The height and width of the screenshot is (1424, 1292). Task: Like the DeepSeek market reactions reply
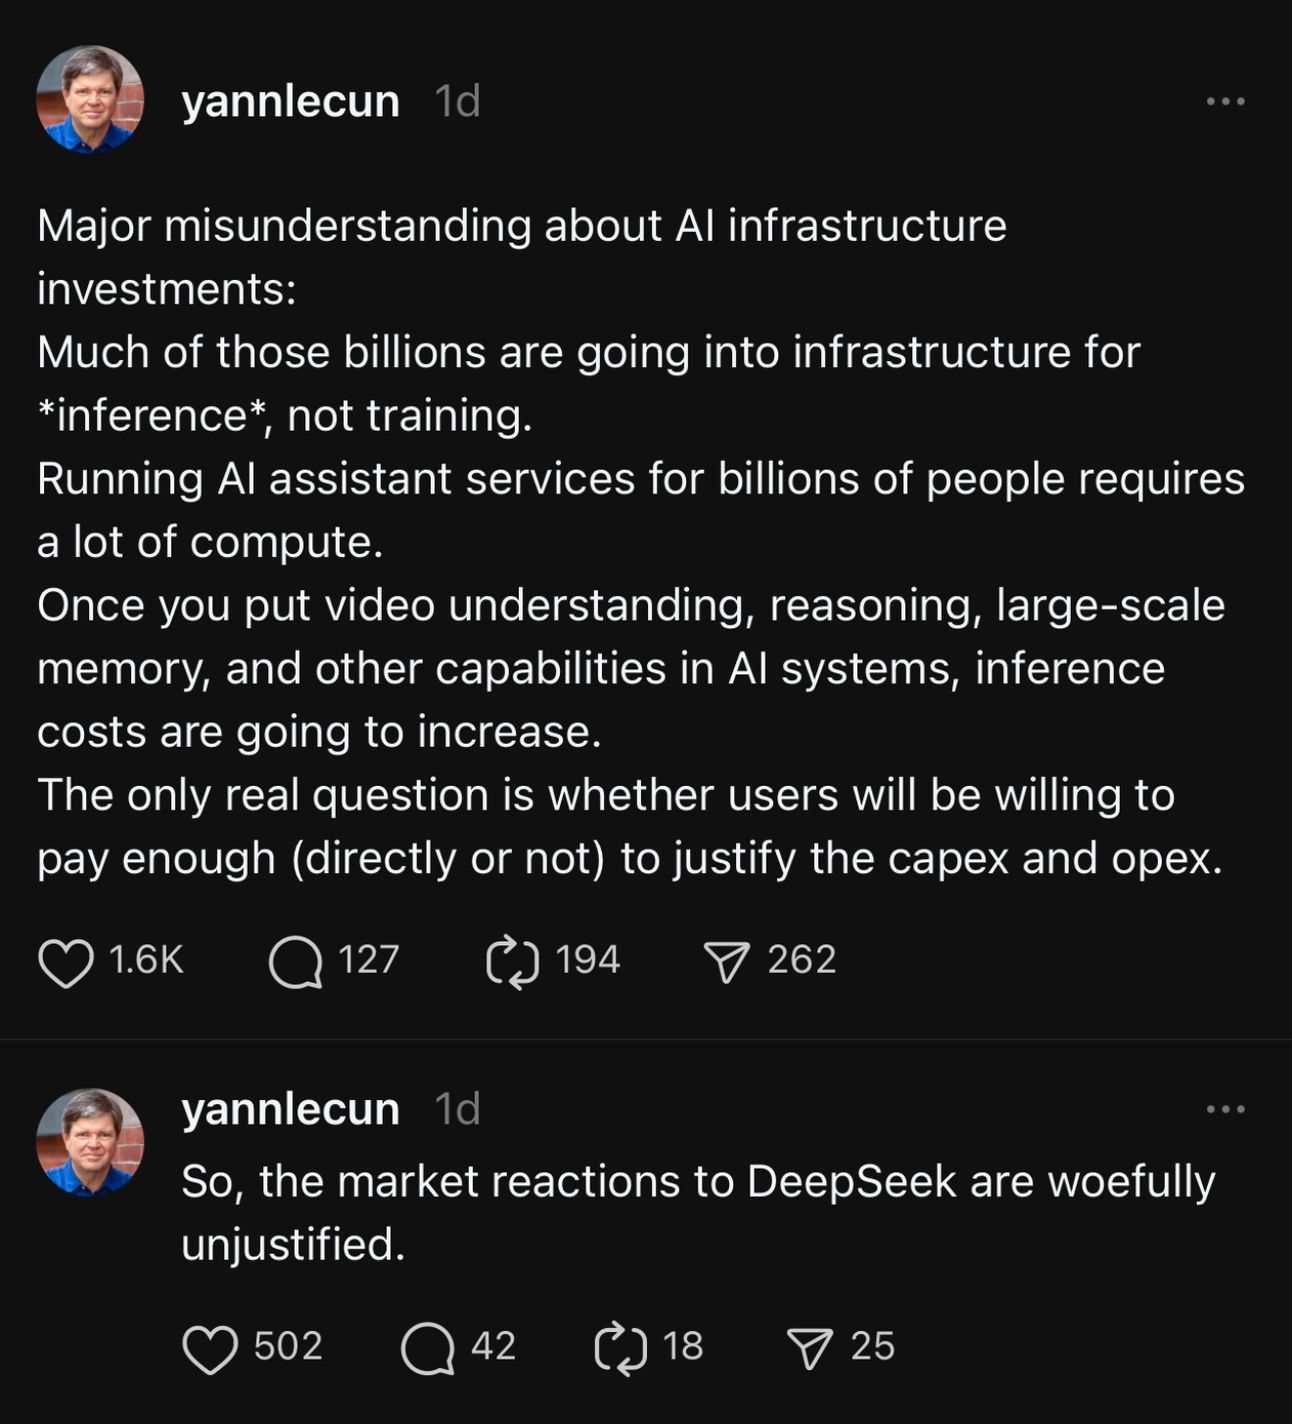pos(210,1348)
